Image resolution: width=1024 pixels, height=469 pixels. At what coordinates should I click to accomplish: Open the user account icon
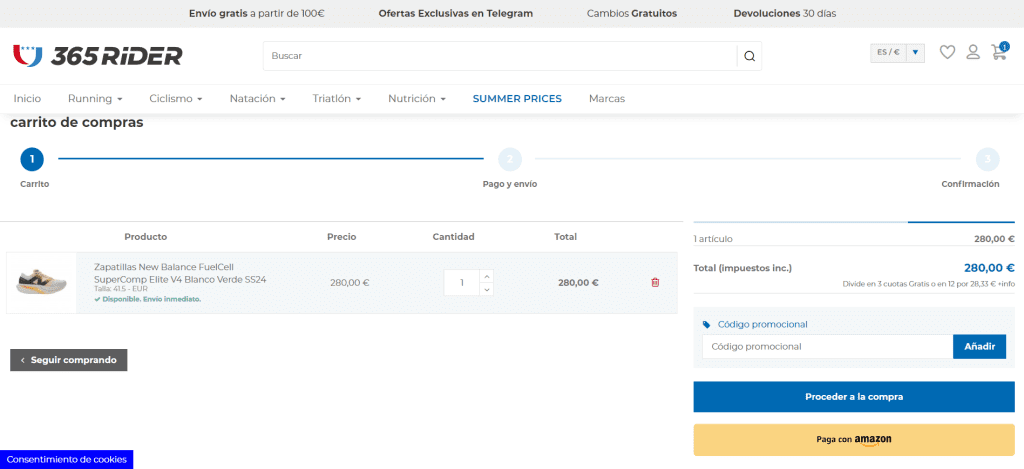(973, 52)
